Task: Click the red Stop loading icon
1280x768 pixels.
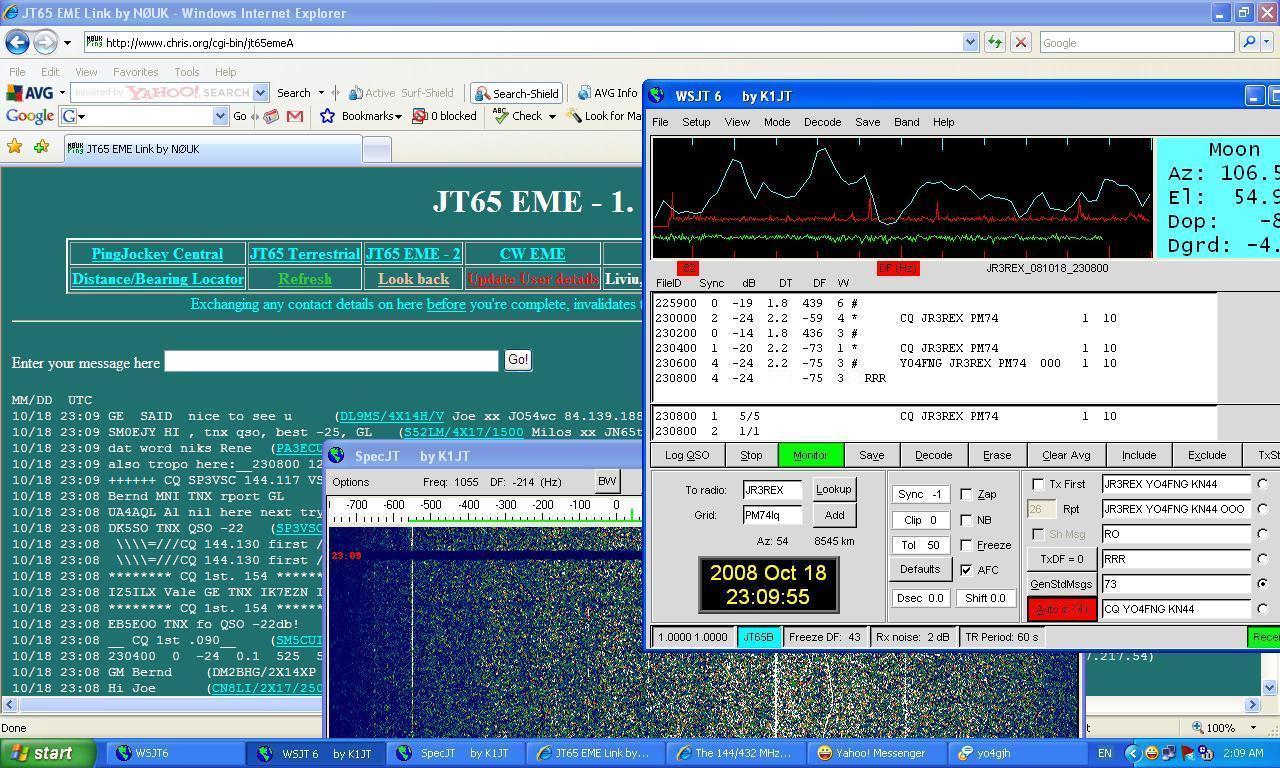Action: click(x=1020, y=42)
